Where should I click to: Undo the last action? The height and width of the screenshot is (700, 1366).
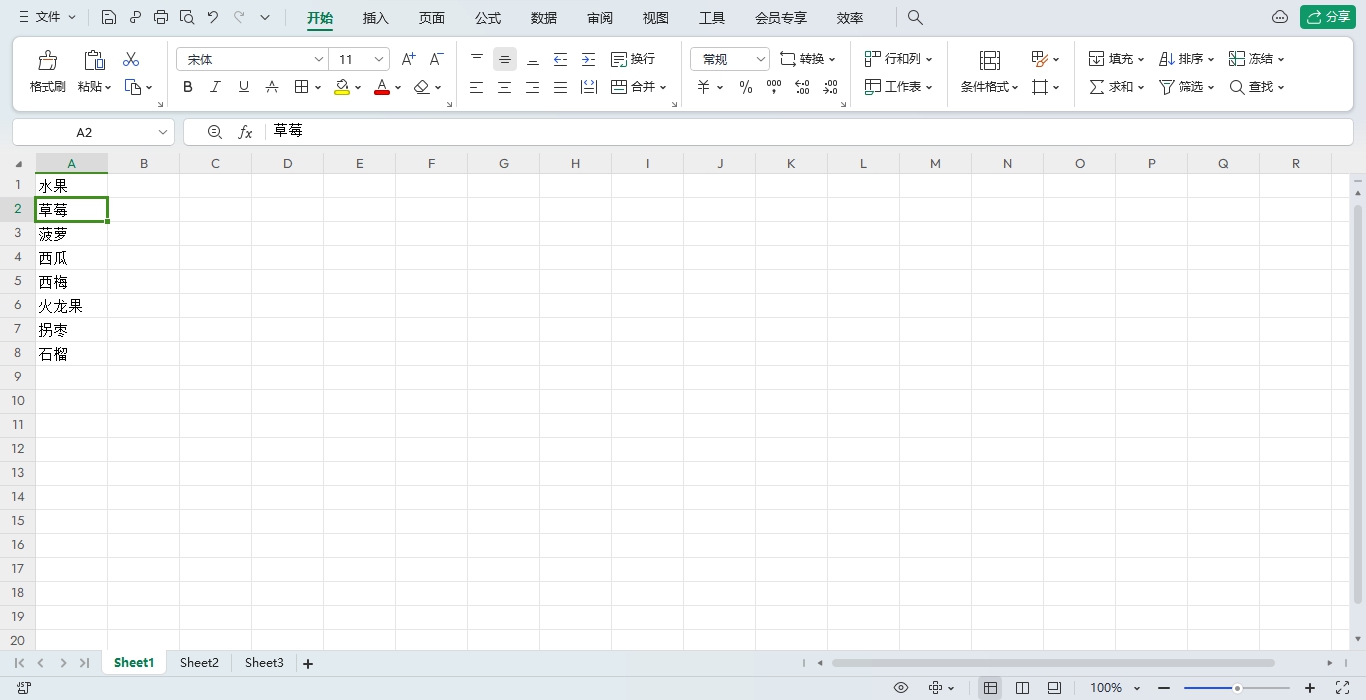[213, 17]
